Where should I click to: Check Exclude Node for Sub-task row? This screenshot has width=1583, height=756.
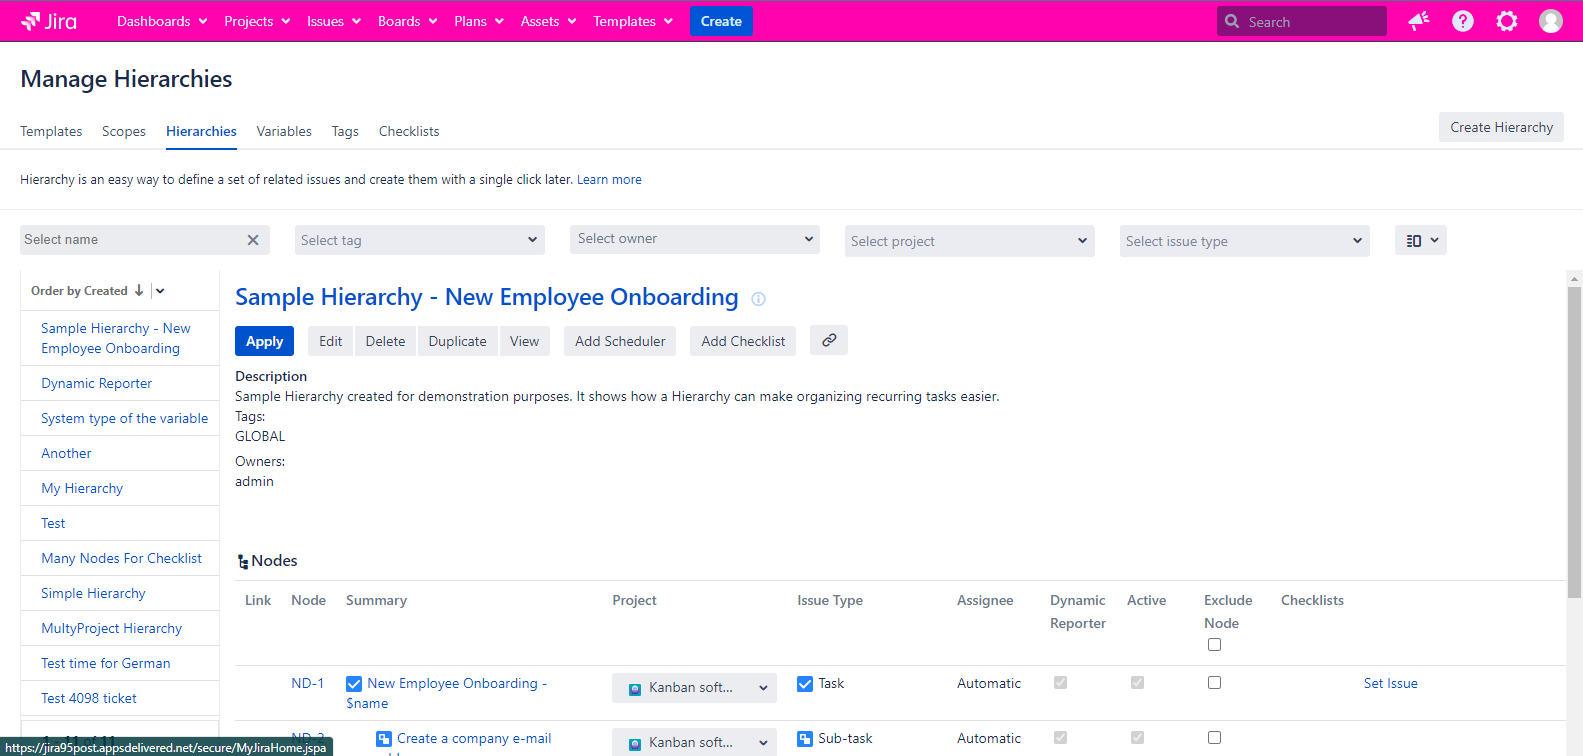(1214, 738)
